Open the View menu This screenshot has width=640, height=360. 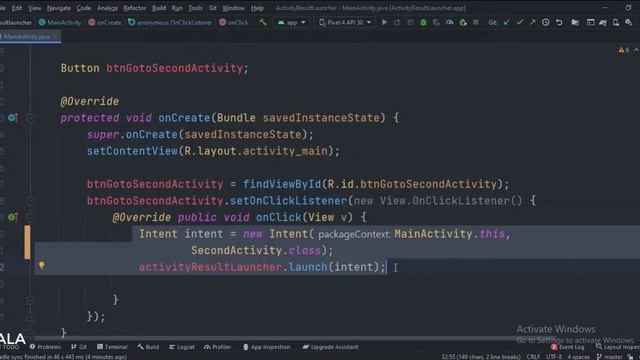coord(34,8)
